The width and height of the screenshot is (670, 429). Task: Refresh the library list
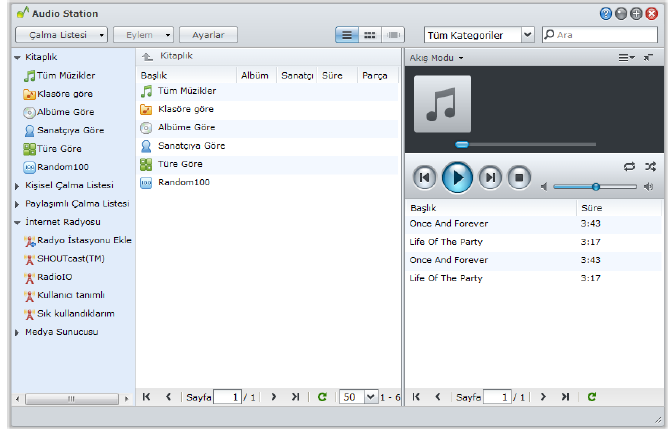tap(322, 397)
